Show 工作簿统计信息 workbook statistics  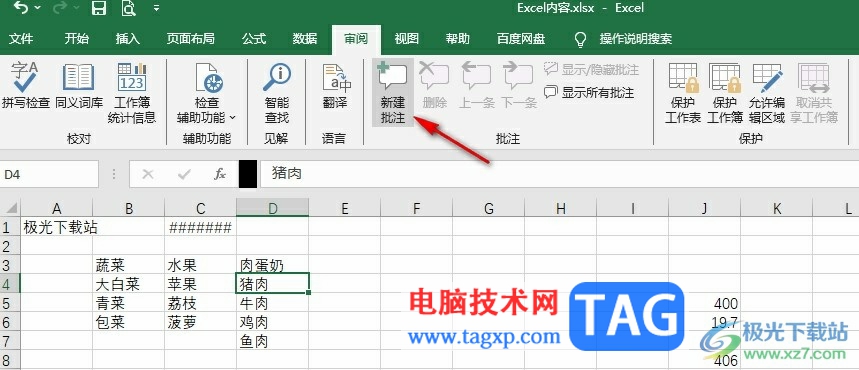pos(132,93)
